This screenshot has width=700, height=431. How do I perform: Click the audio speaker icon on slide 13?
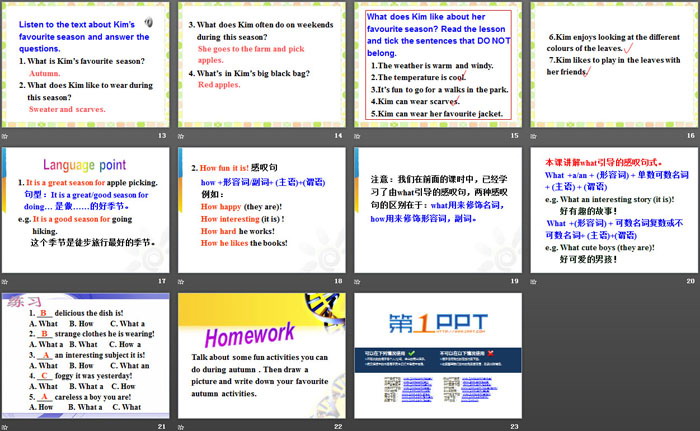tap(149, 21)
